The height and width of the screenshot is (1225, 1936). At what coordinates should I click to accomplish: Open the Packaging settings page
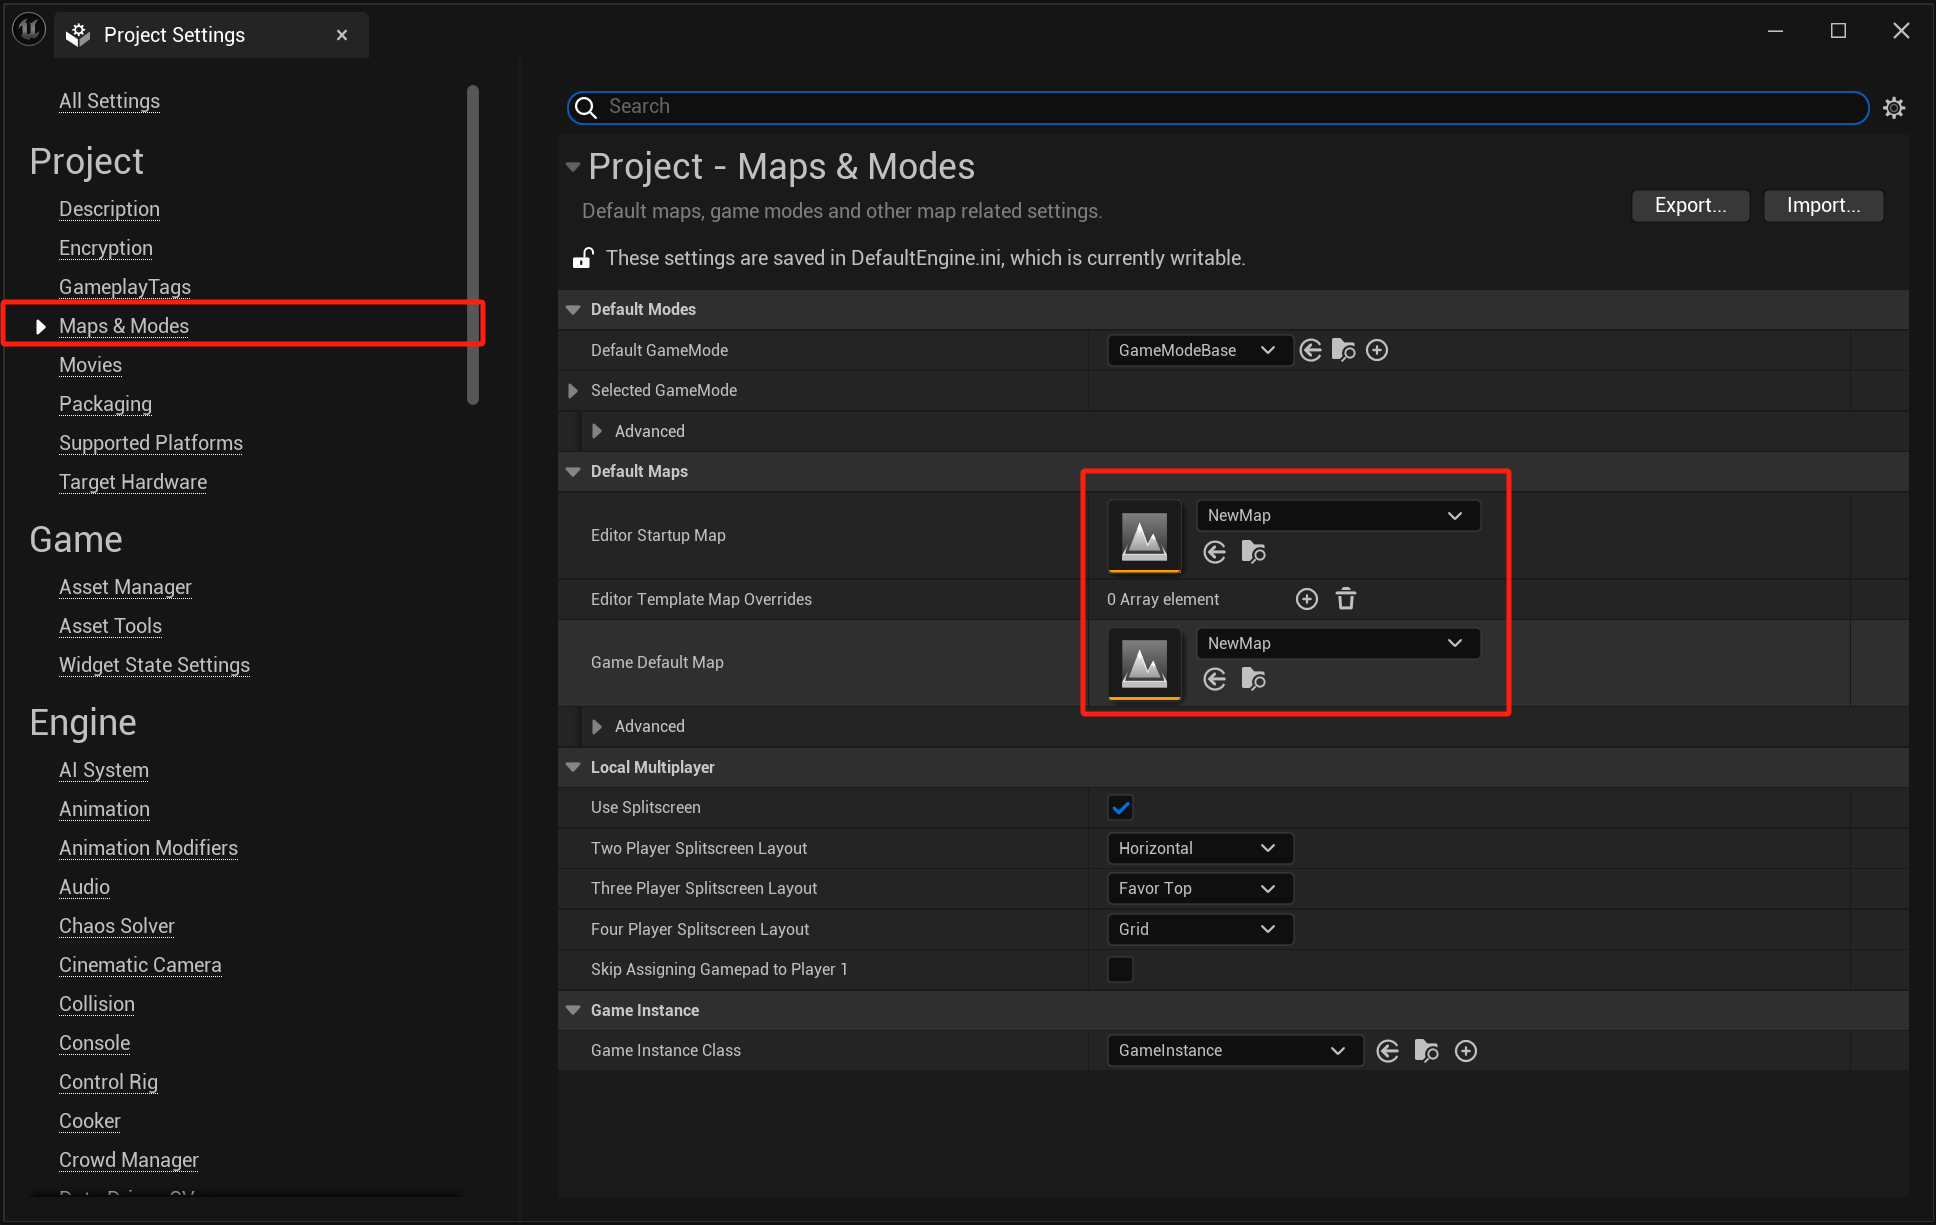tap(105, 404)
